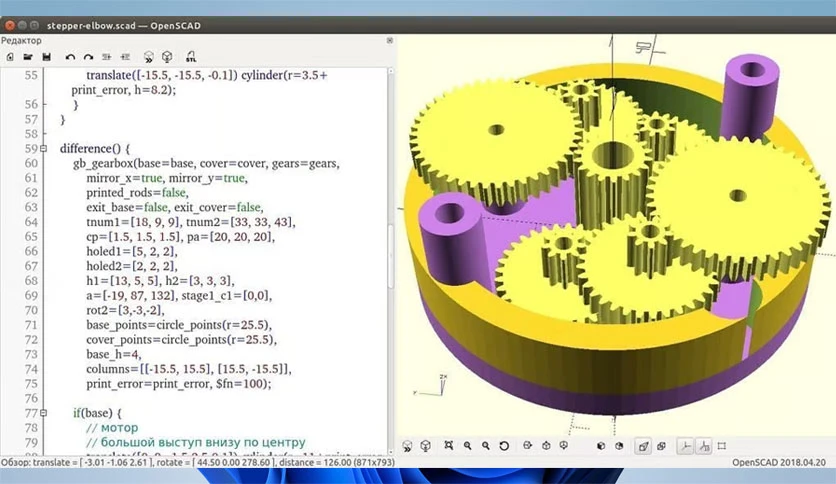This screenshot has height=484, width=836.
Task: Click the '// мотор' comment line
Action: pos(112,428)
